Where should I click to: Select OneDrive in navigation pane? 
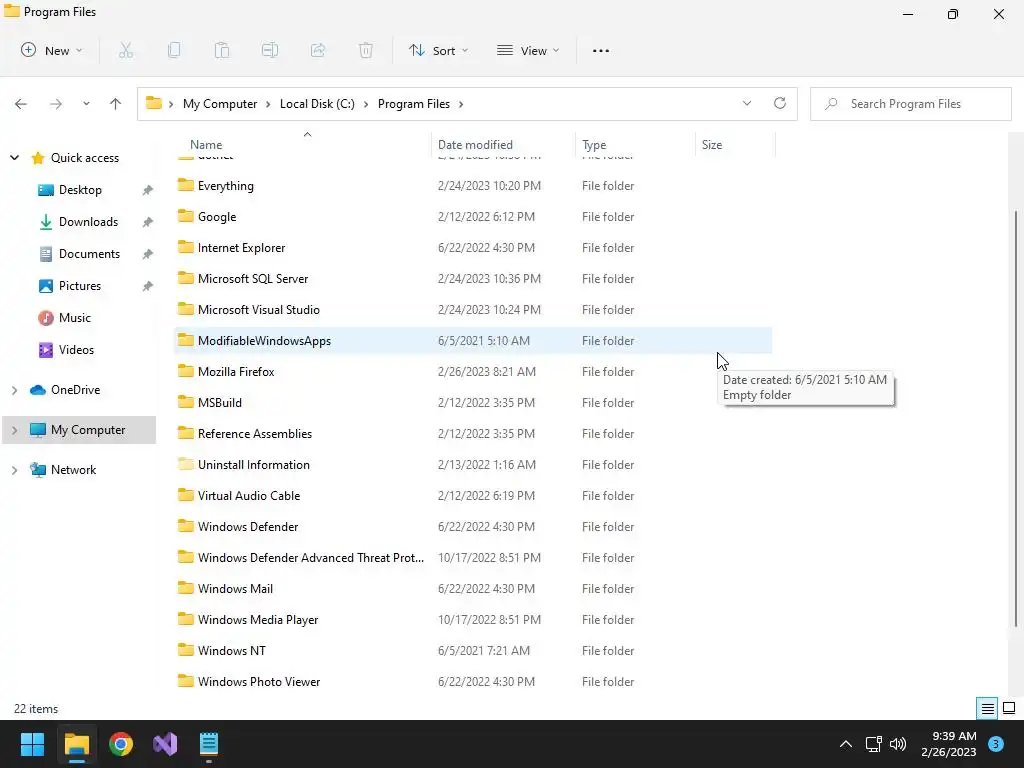[x=65, y=390]
